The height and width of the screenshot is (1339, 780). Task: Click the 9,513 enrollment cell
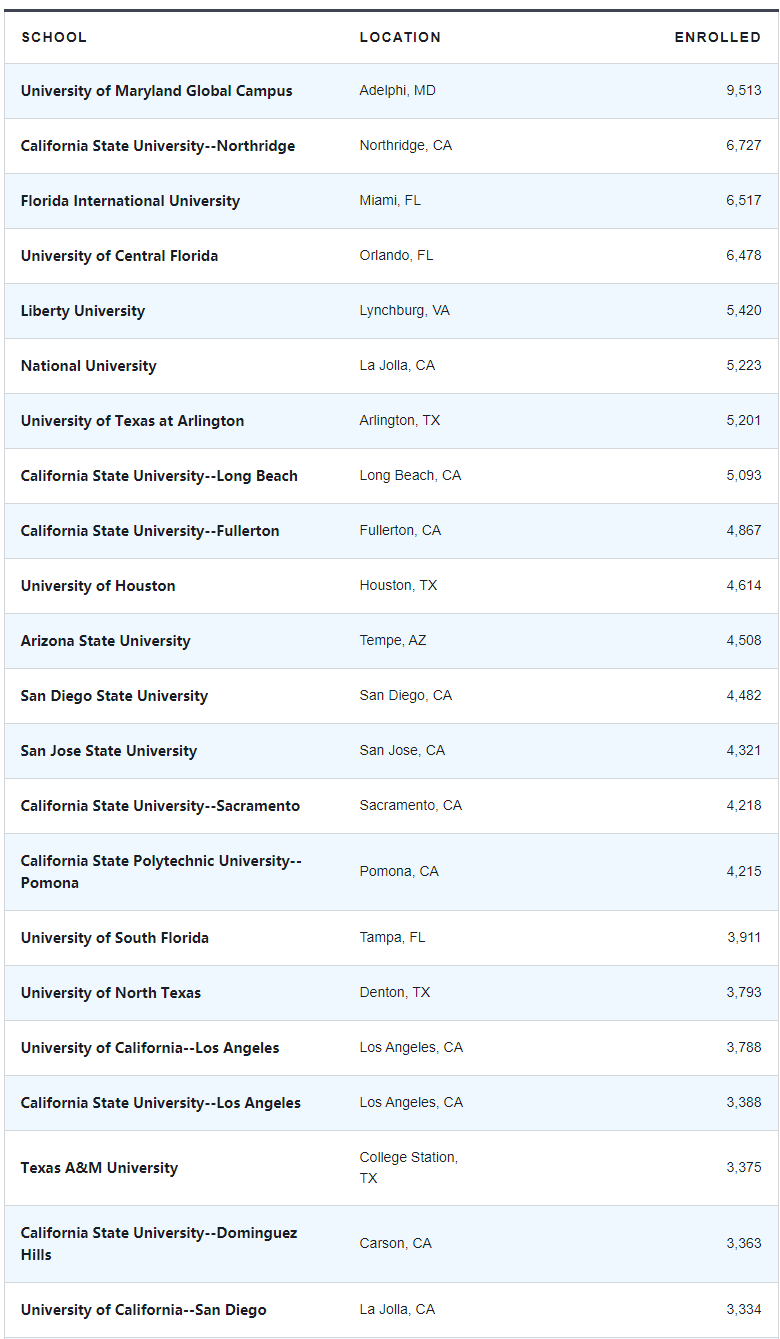click(743, 91)
